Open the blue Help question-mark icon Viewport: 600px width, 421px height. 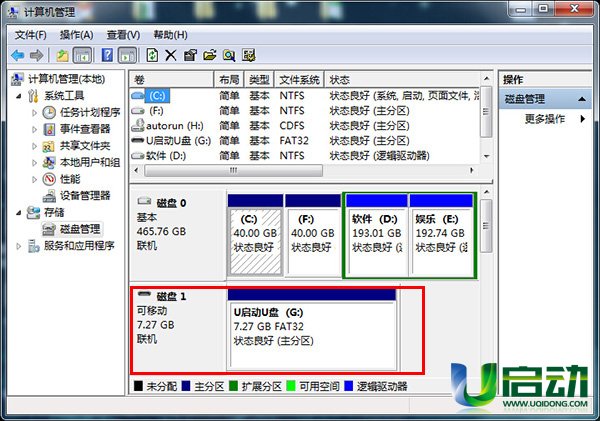click(107, 55)
